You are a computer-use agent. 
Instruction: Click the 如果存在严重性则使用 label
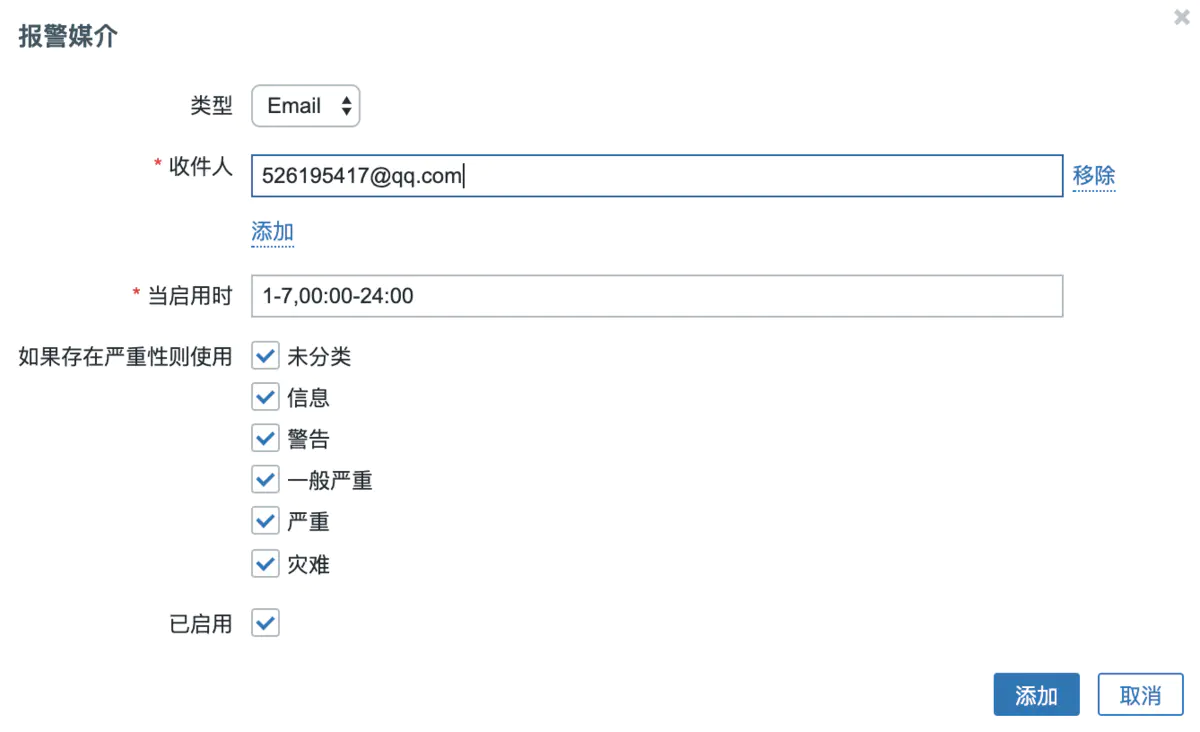(125, 356)
